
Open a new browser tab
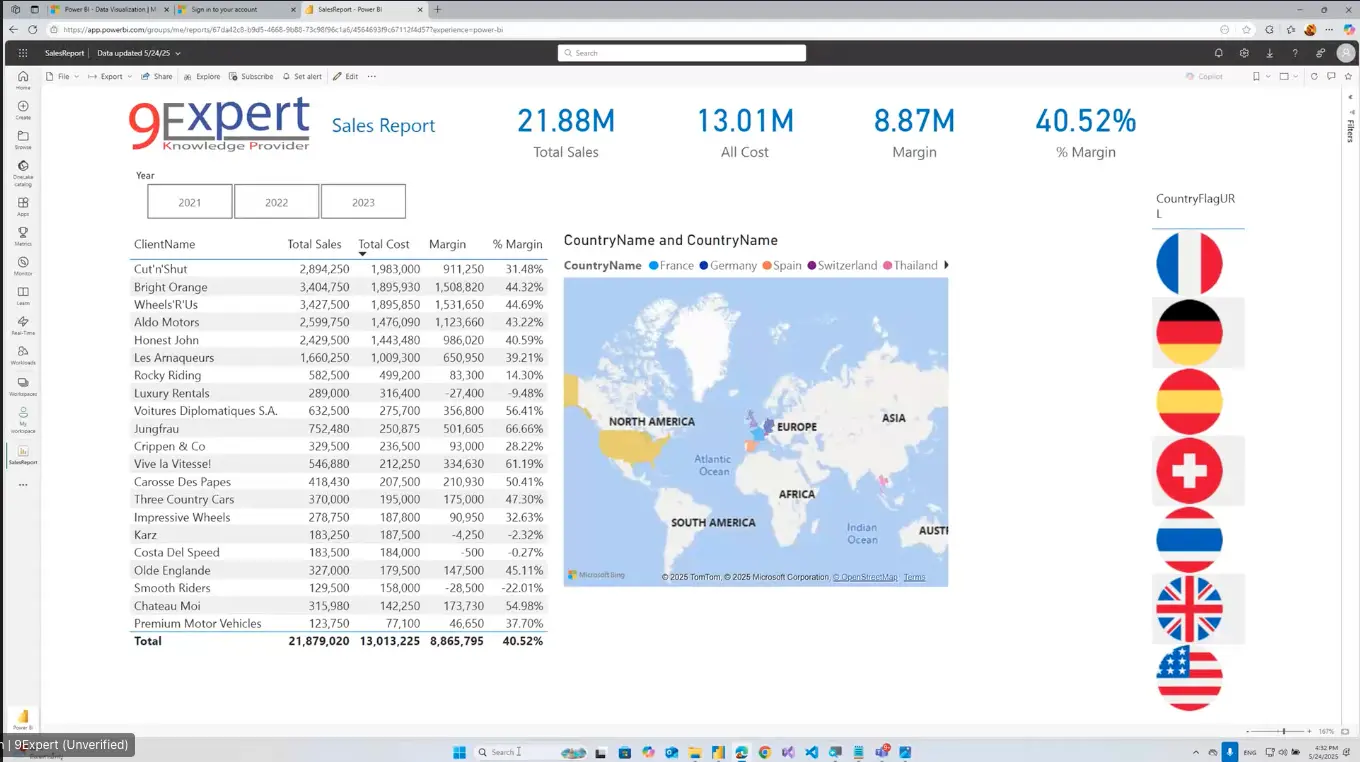[x=437, y=9]
